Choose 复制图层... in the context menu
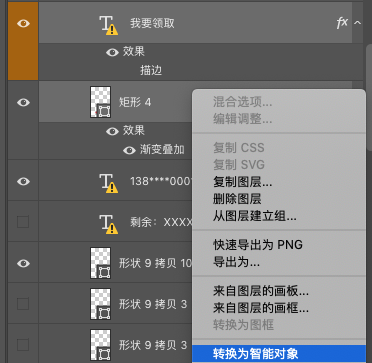 (243, 182)
